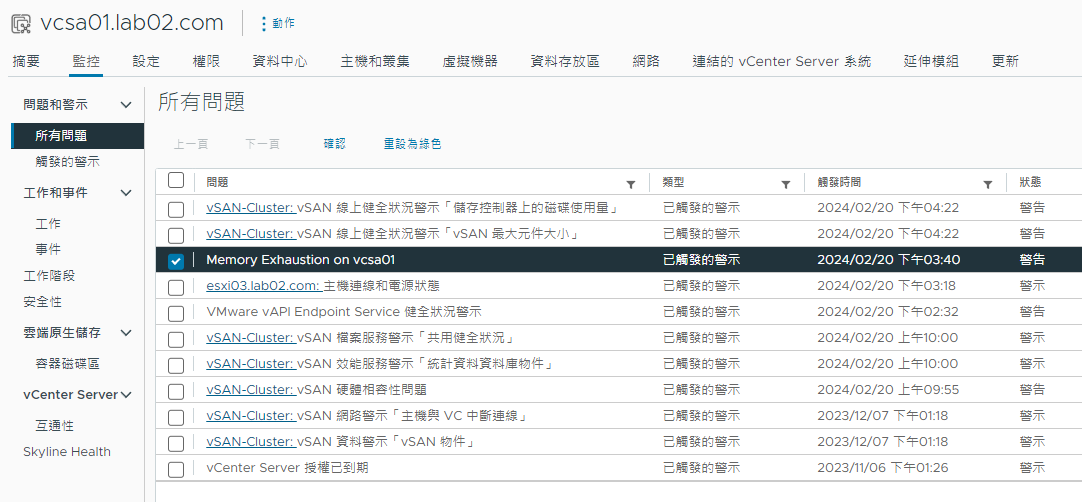The width and height of the screenshot is (1082, 502).
Task: Click 已觸發的警示 in the 授權已到期 row
Action: click(x=701, y=468)
